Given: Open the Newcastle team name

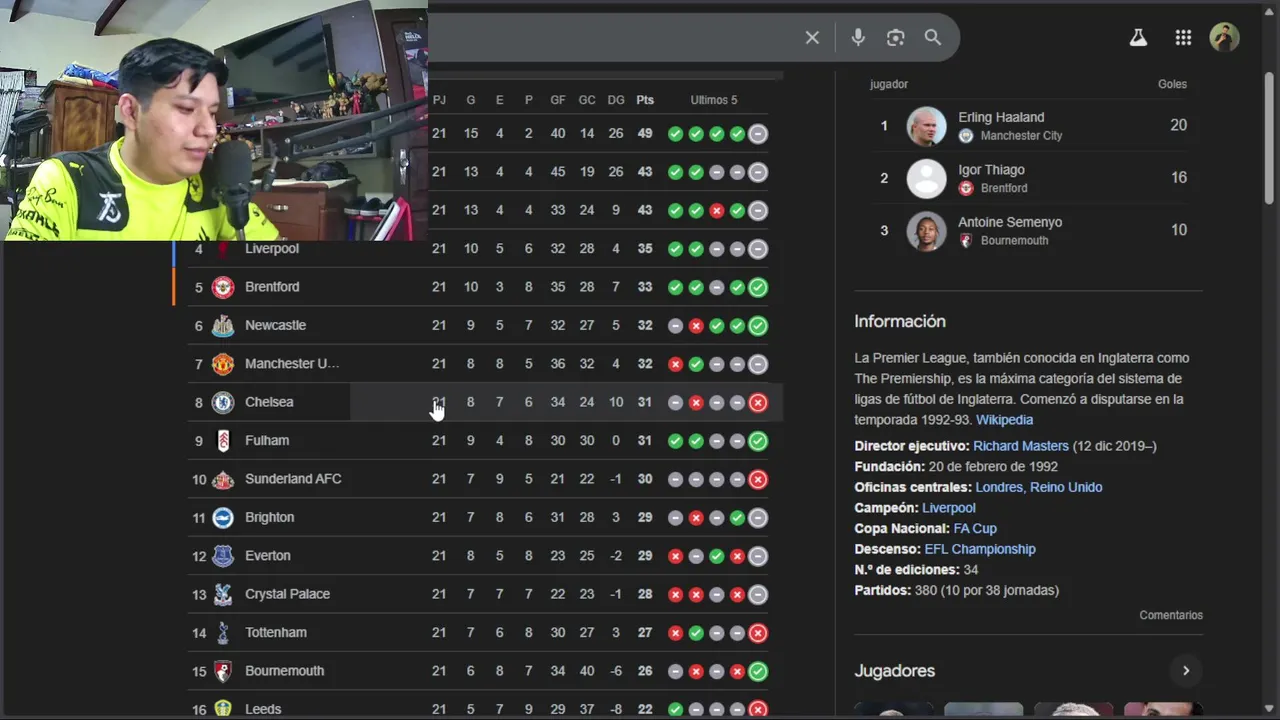Looking at the screenshot, I should coord(275,325).
